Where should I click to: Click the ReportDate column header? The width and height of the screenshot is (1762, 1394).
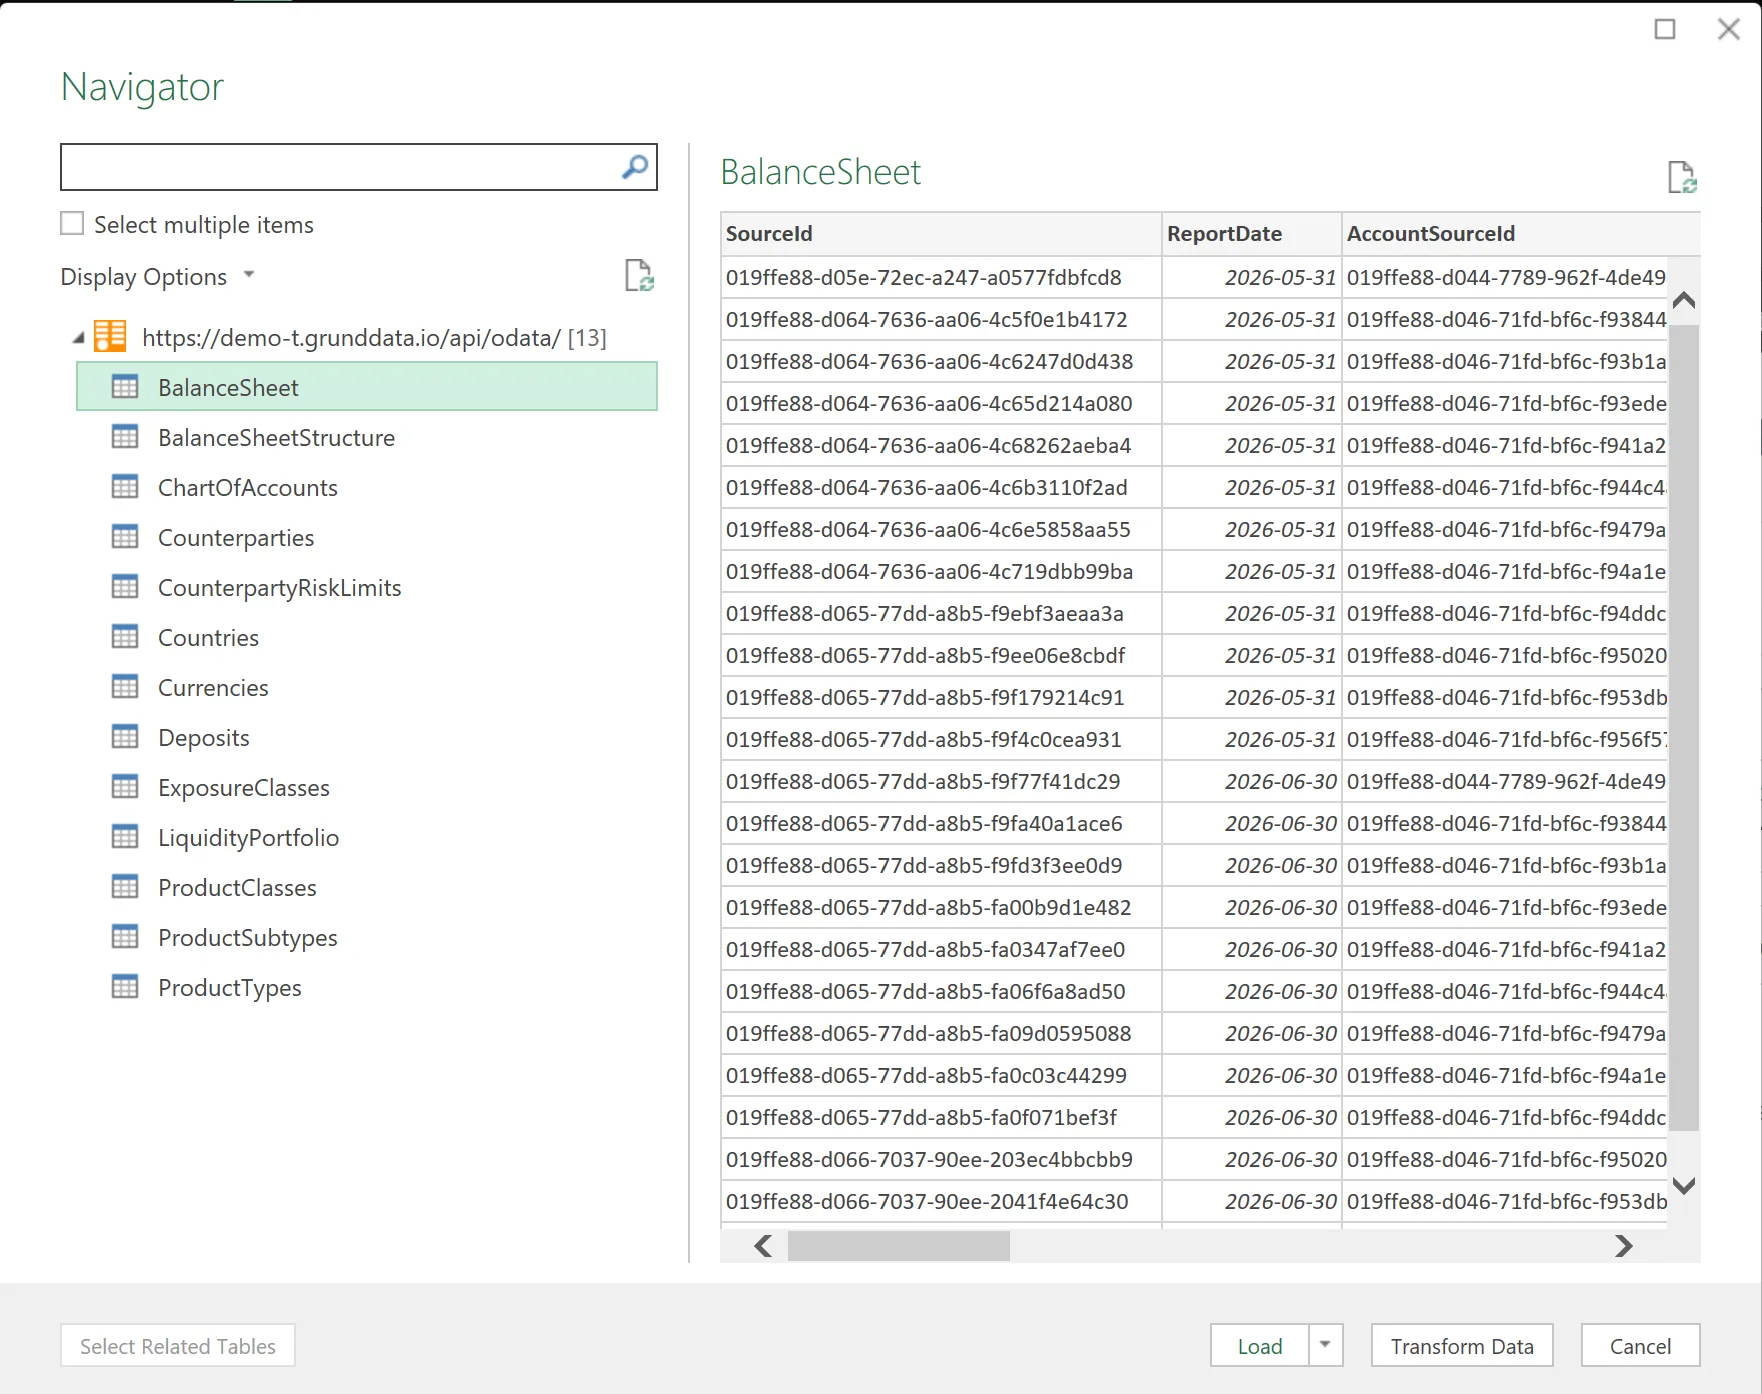tap(1251, 233)
